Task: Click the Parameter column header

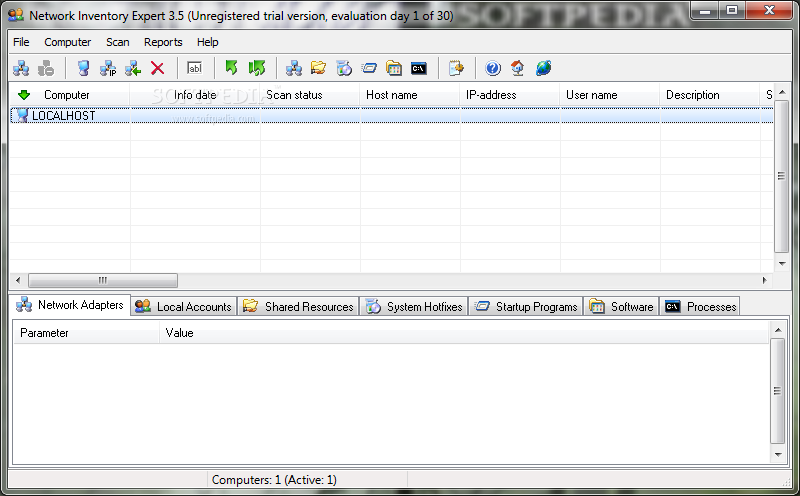Action: tap(86, 333)
